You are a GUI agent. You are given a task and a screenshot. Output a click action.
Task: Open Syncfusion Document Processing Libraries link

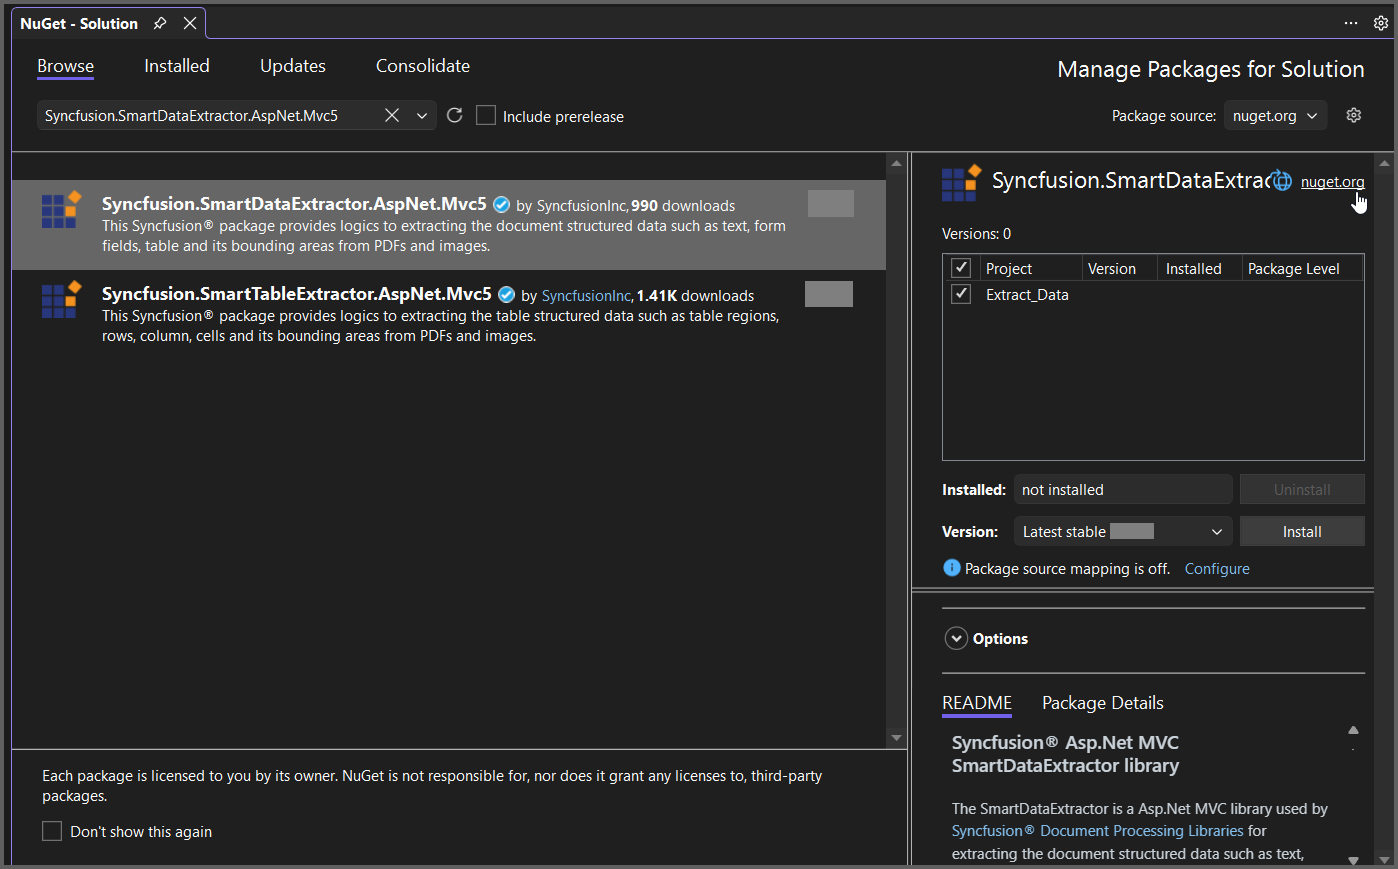pos(1098,831)
